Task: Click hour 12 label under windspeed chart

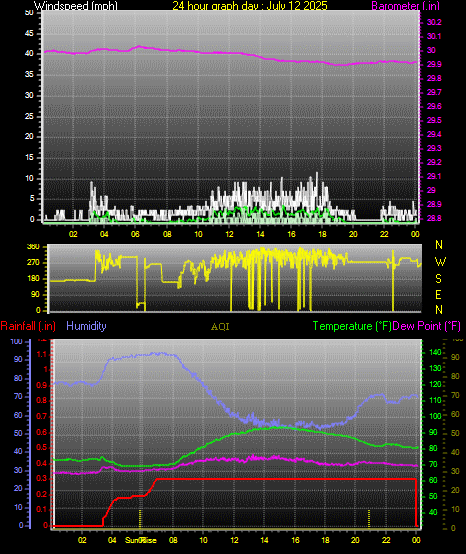Action: 229,234
